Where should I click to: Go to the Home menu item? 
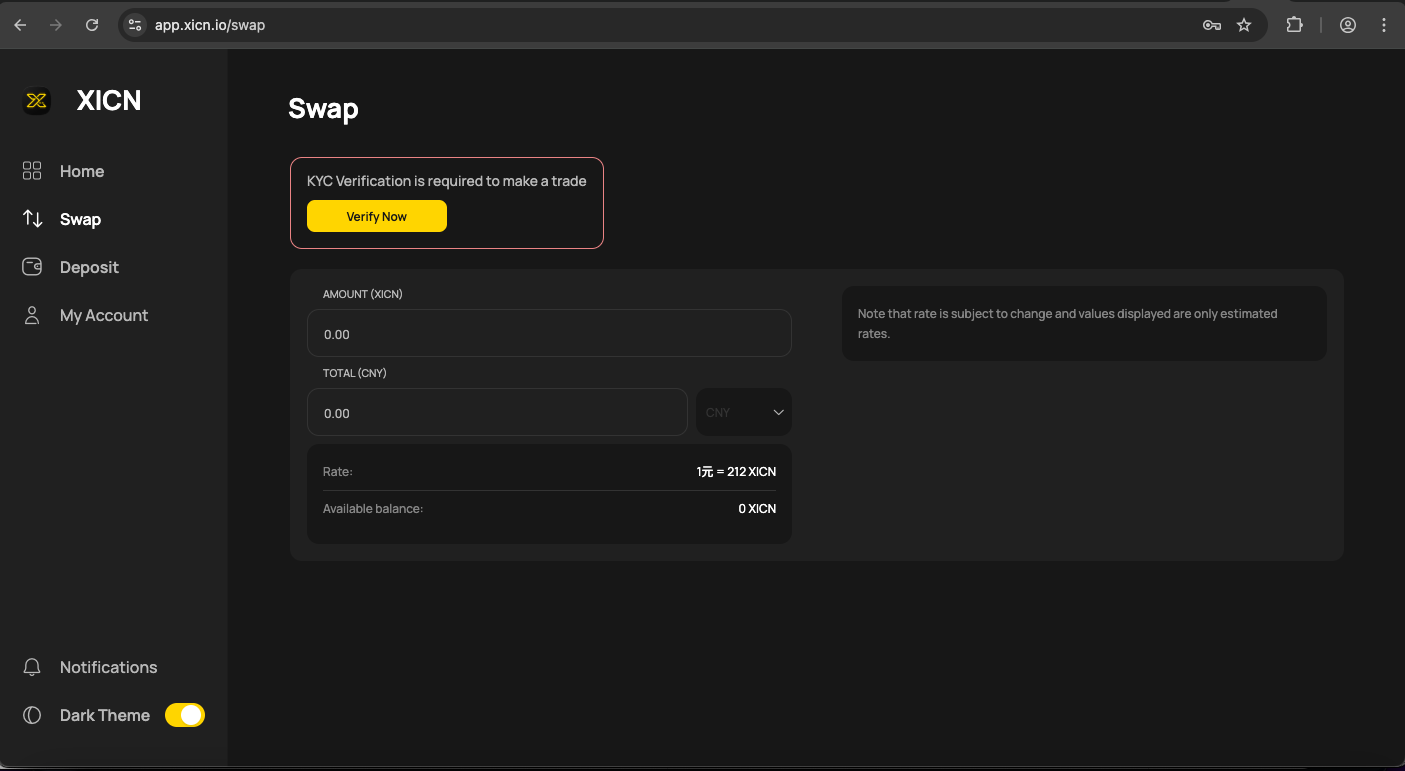coord(82,171)
